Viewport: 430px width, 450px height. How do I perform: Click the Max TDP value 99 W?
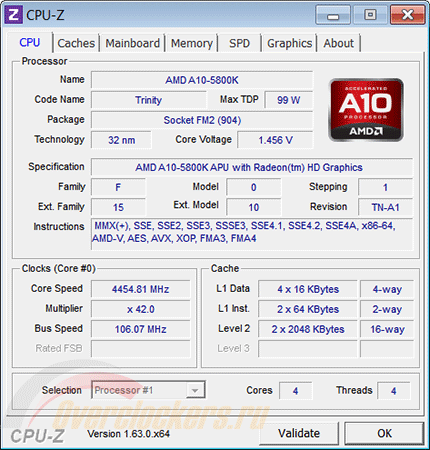click(289, 100)
